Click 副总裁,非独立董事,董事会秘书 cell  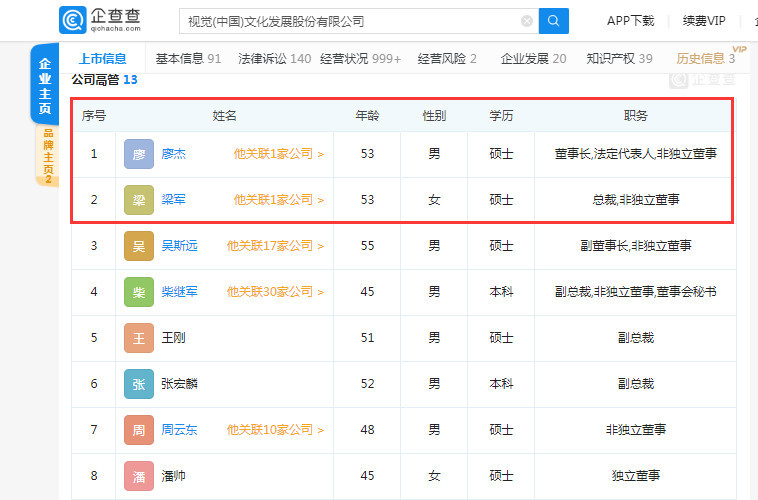coord(635,292)
